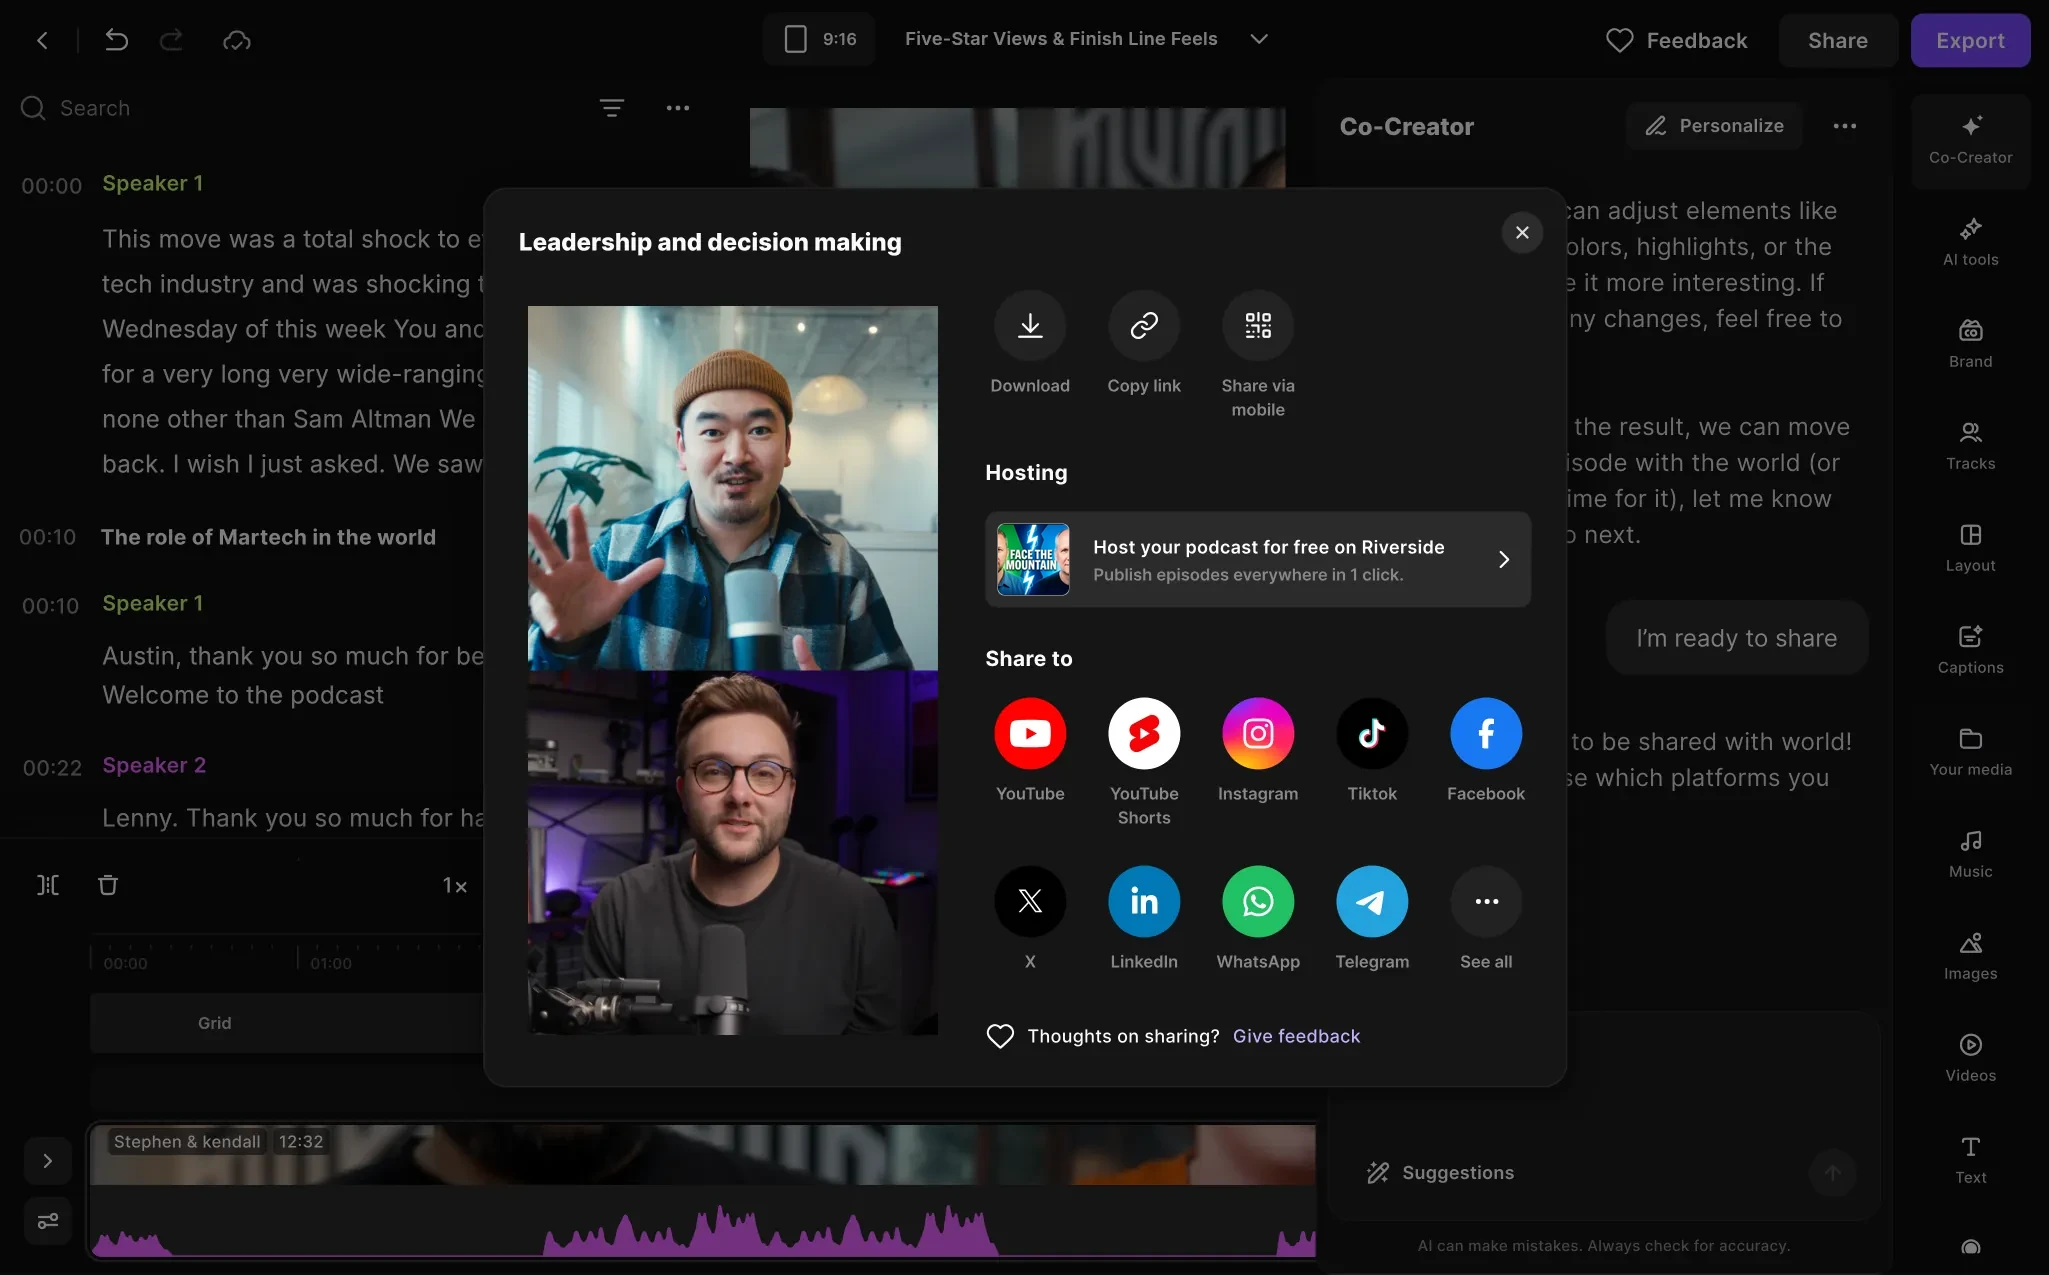Click Personalize in Co-Creator panel
This screenshot has width=2049, height=1275.
click(1714, 126)
